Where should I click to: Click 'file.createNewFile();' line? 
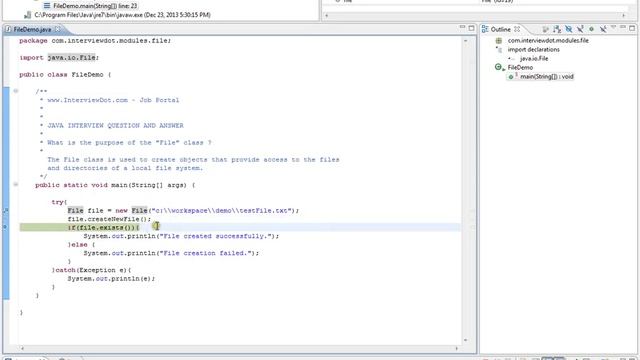click(x=109, y=219)
